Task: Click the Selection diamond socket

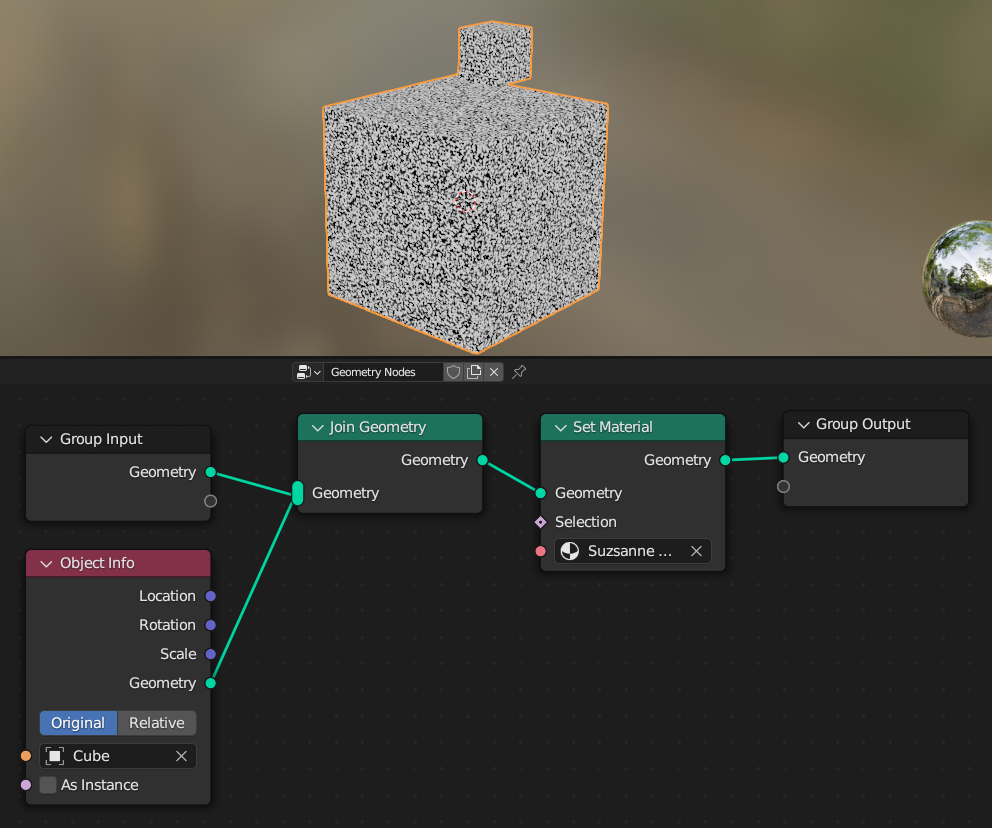Action: tap(540, 522)
